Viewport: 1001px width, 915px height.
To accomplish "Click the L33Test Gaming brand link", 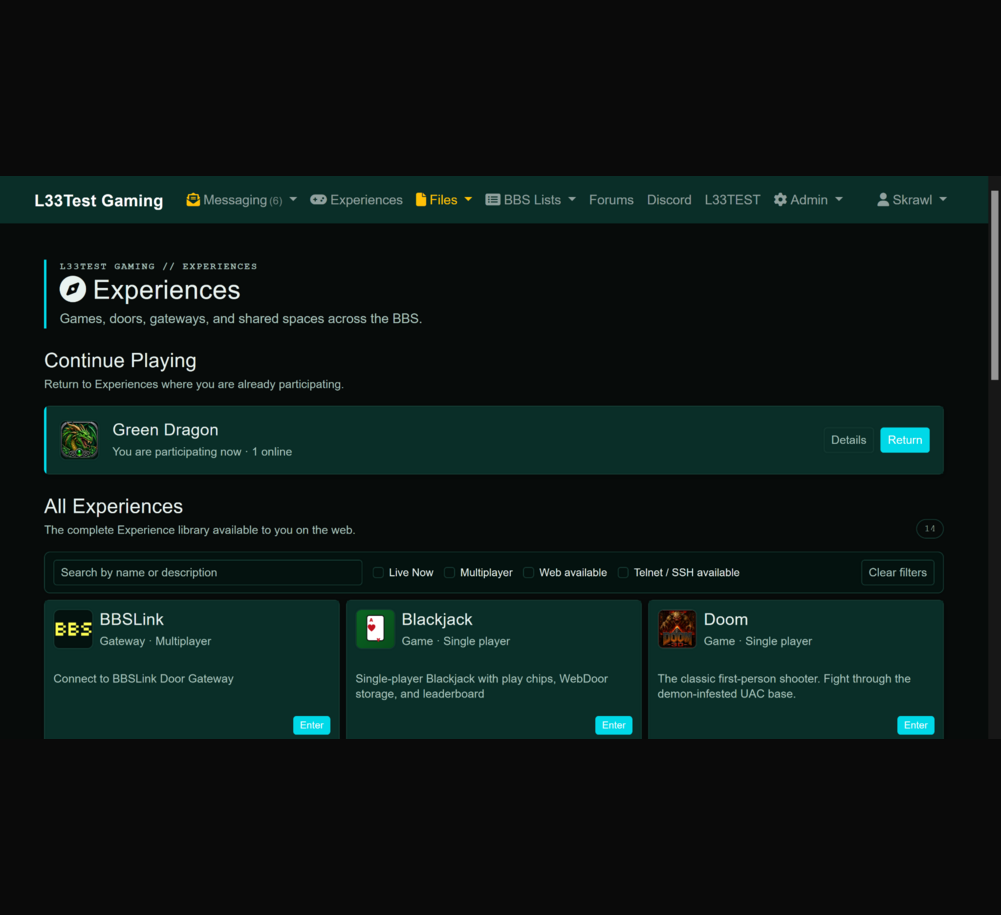I will tap(99, 200).
